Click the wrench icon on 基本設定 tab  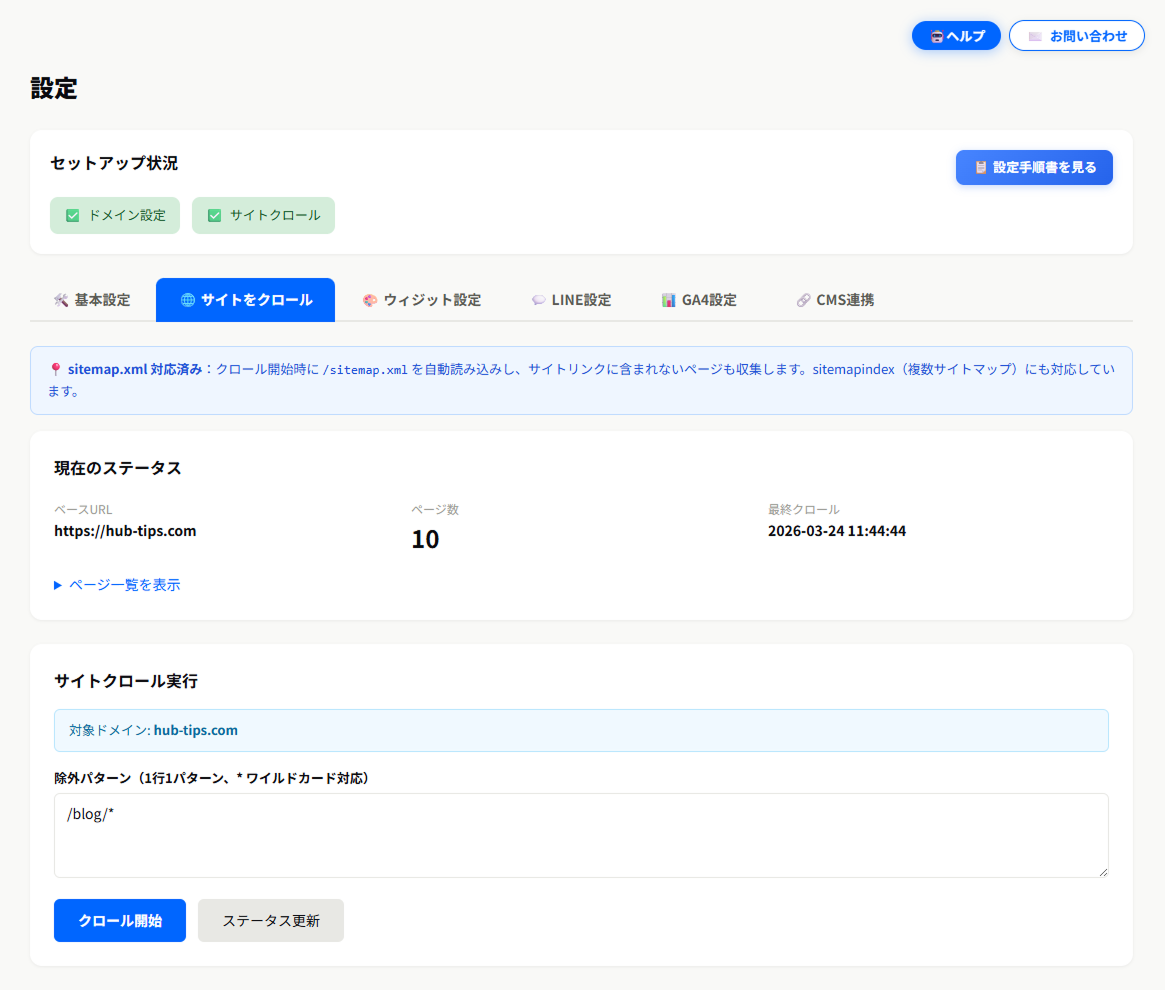click(x=62, y=299)
